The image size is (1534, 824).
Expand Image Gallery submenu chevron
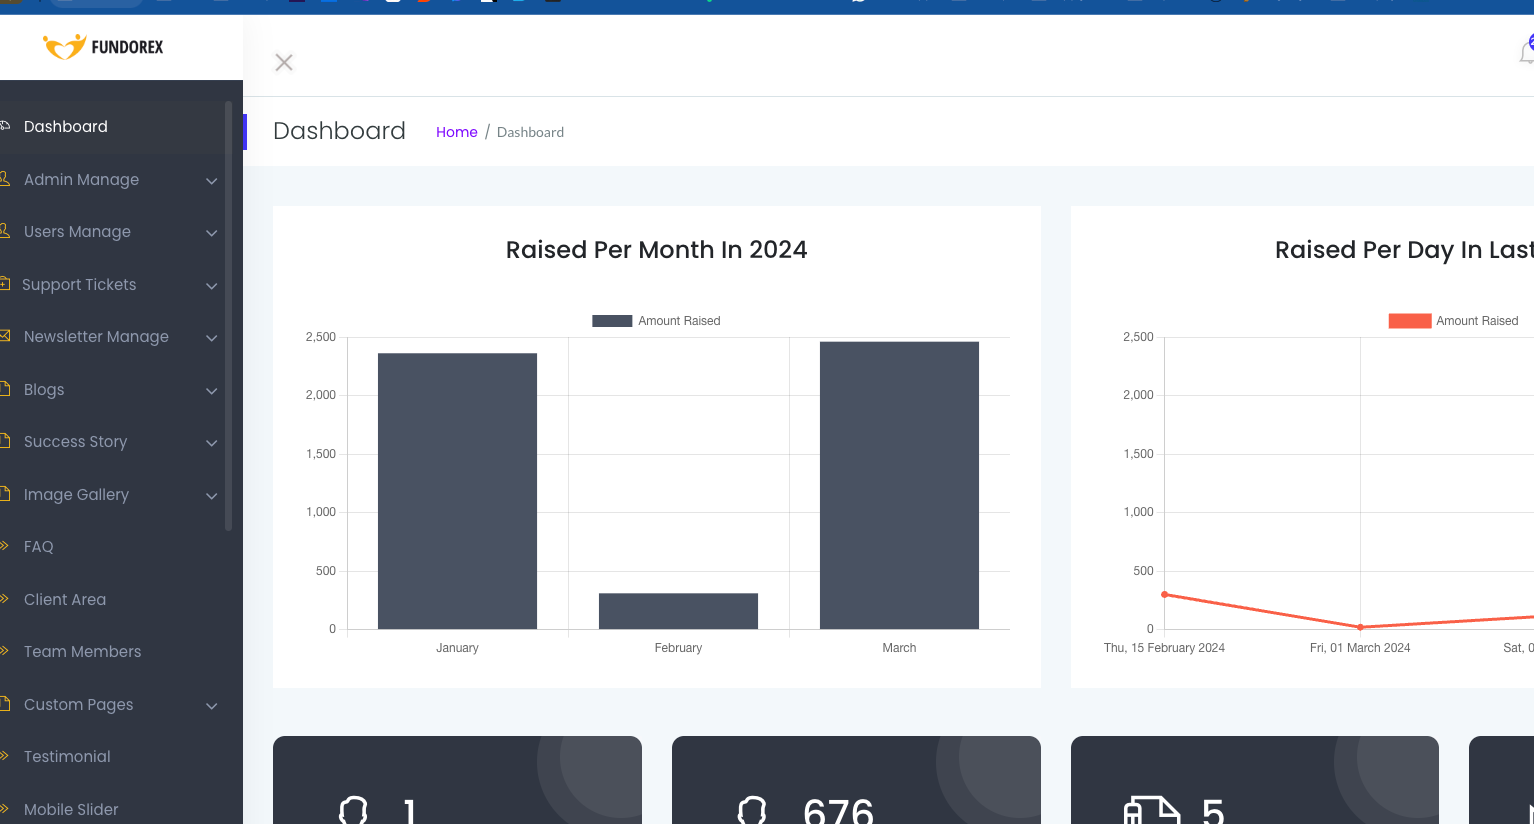click(212, 496)
